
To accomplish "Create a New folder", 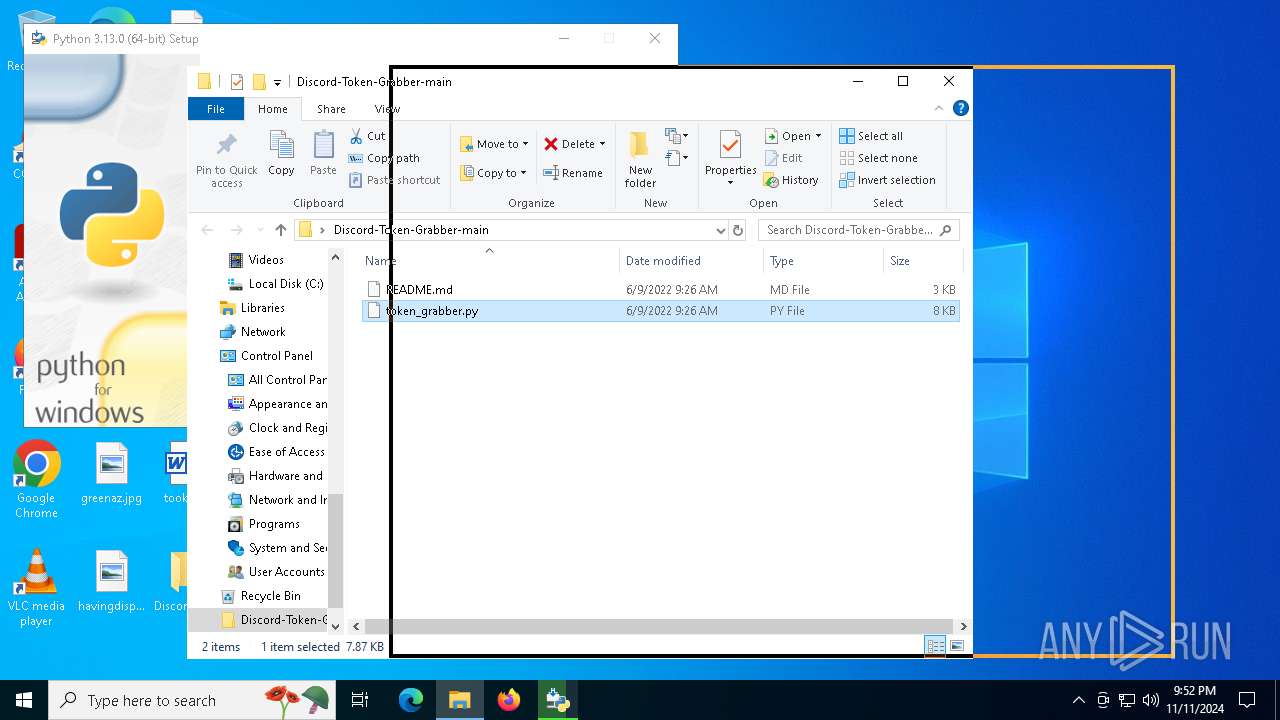I will click(640, 158).
